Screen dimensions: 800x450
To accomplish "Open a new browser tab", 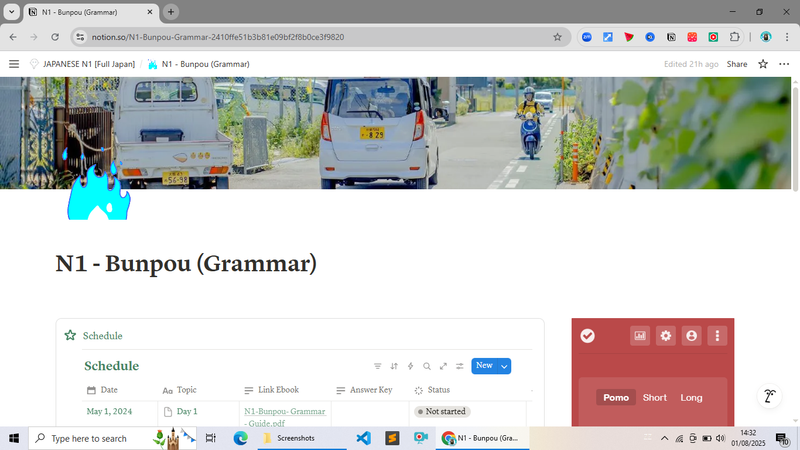I will point(171,12).
